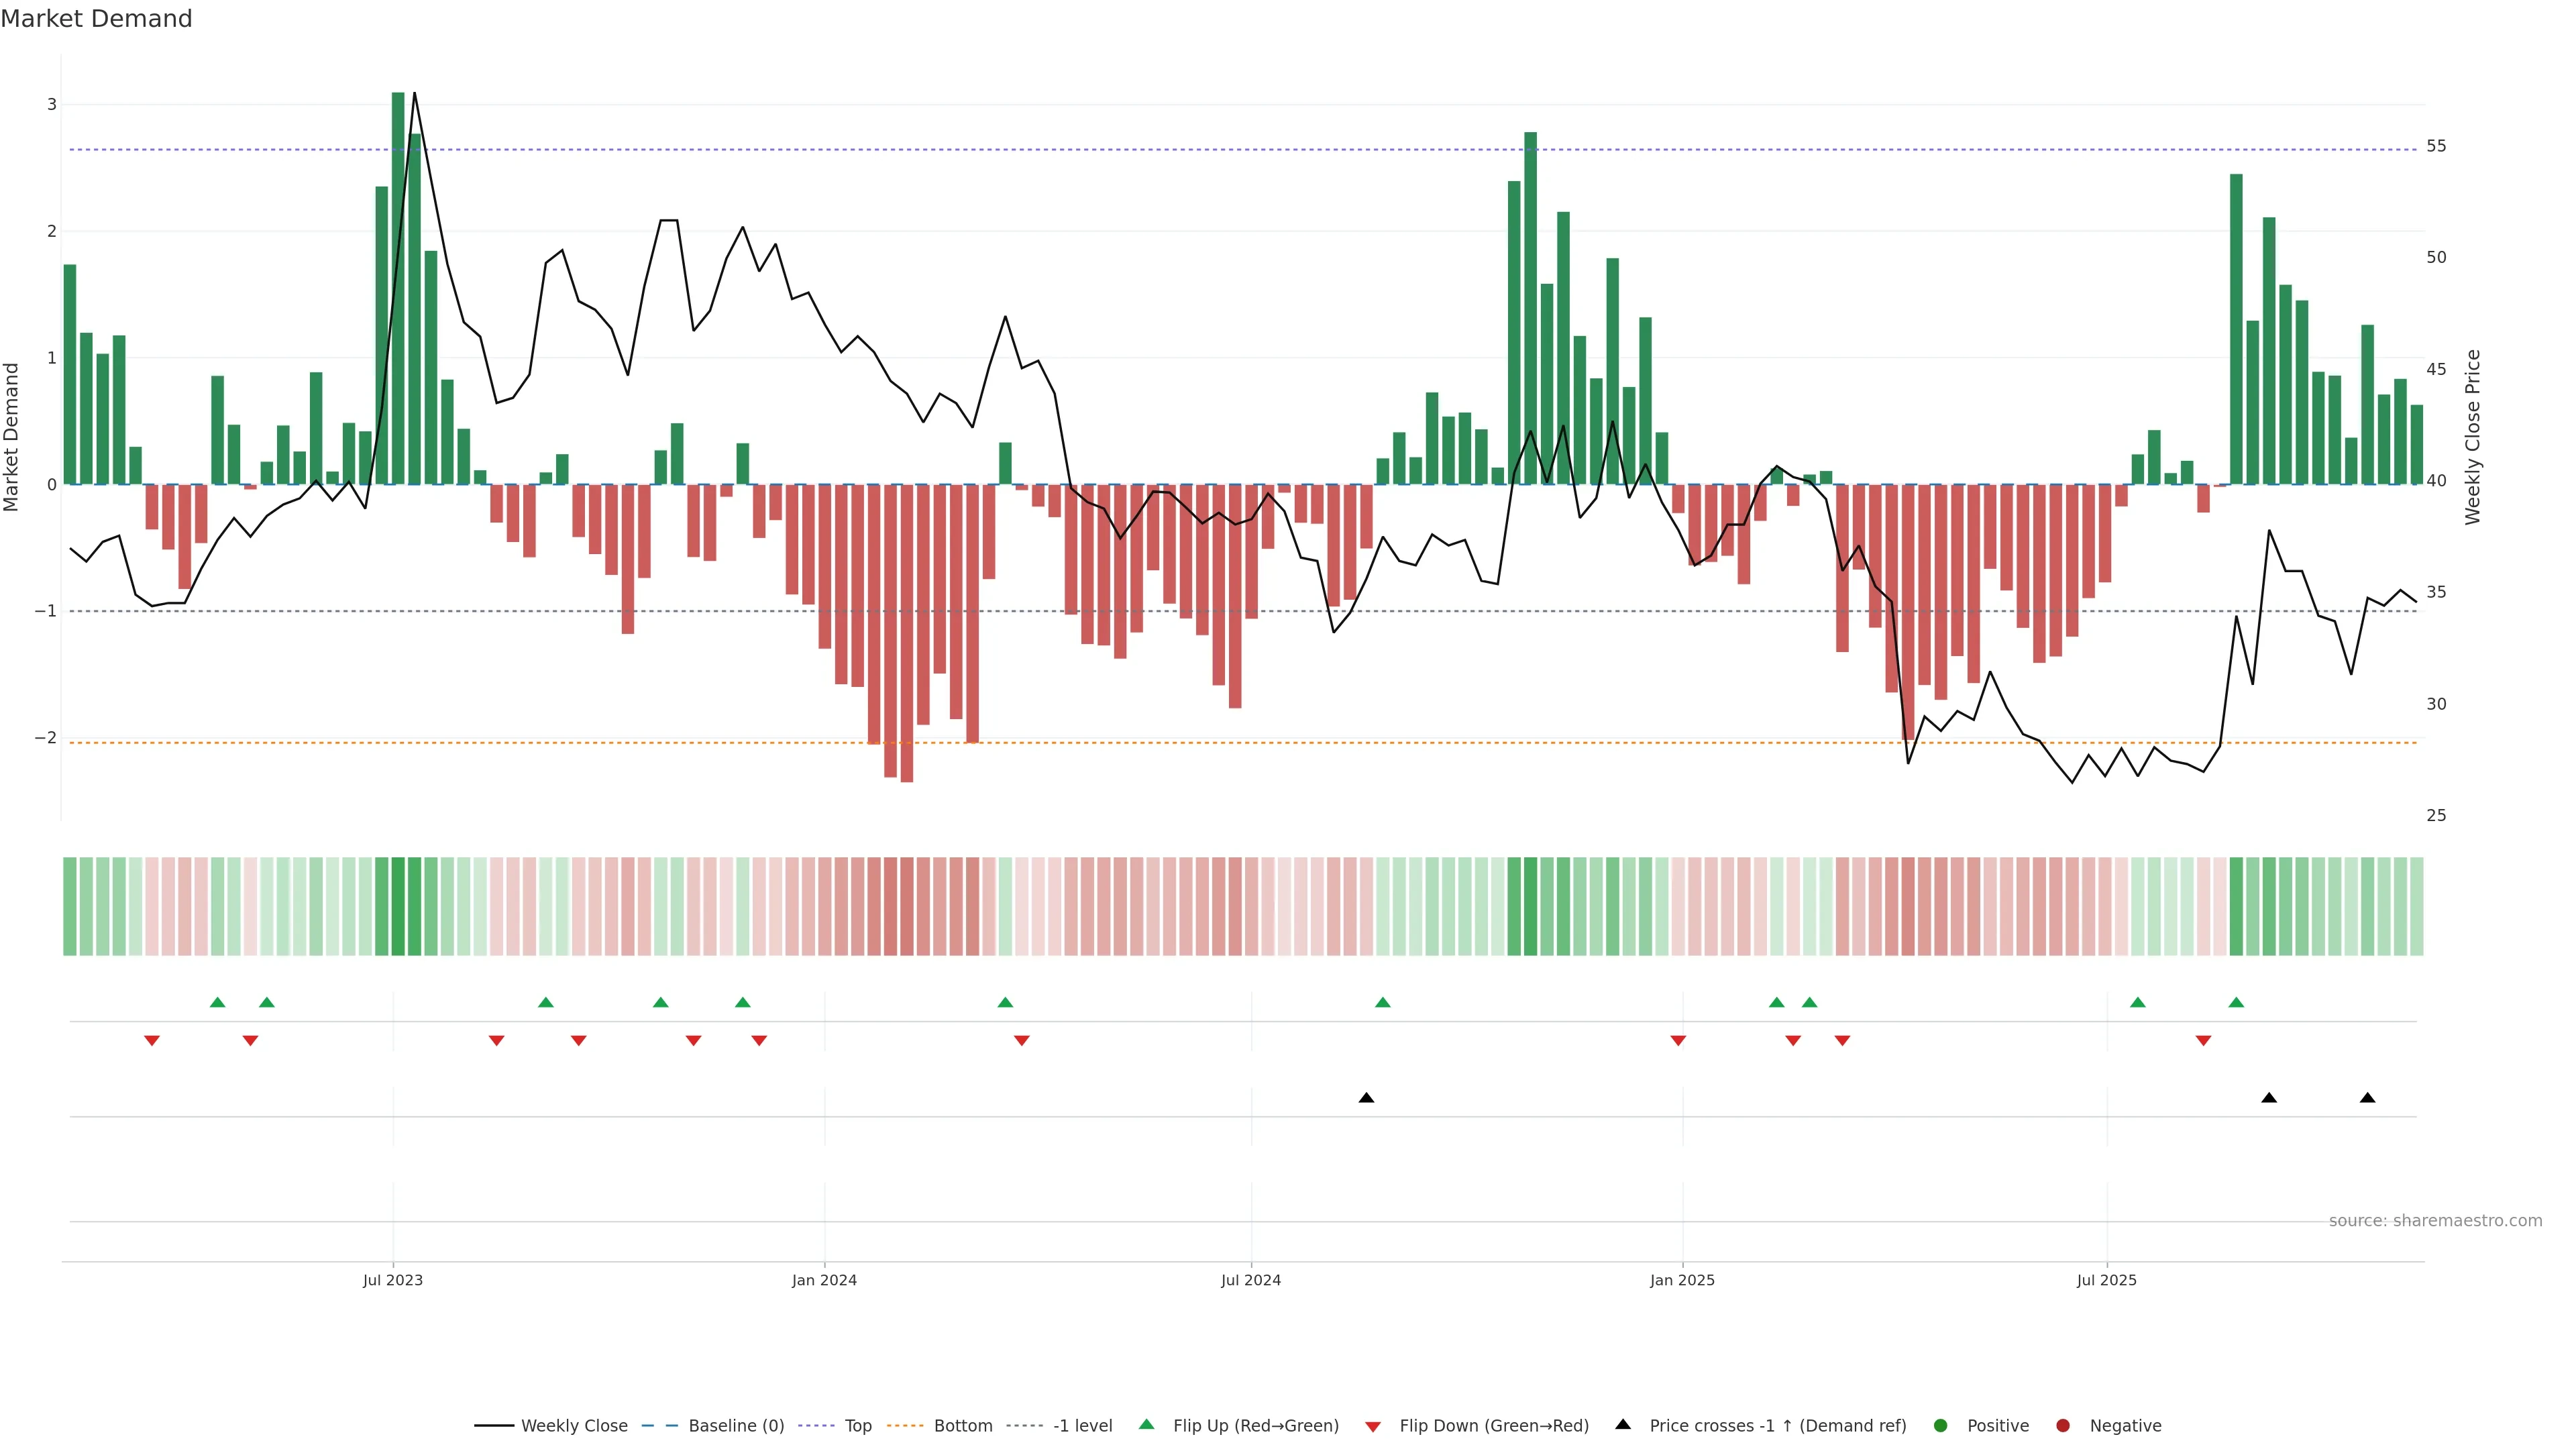Click the green Positive legend dot
The width and height of the screenshot is (2576, 1449).
coord(1941,1426)
